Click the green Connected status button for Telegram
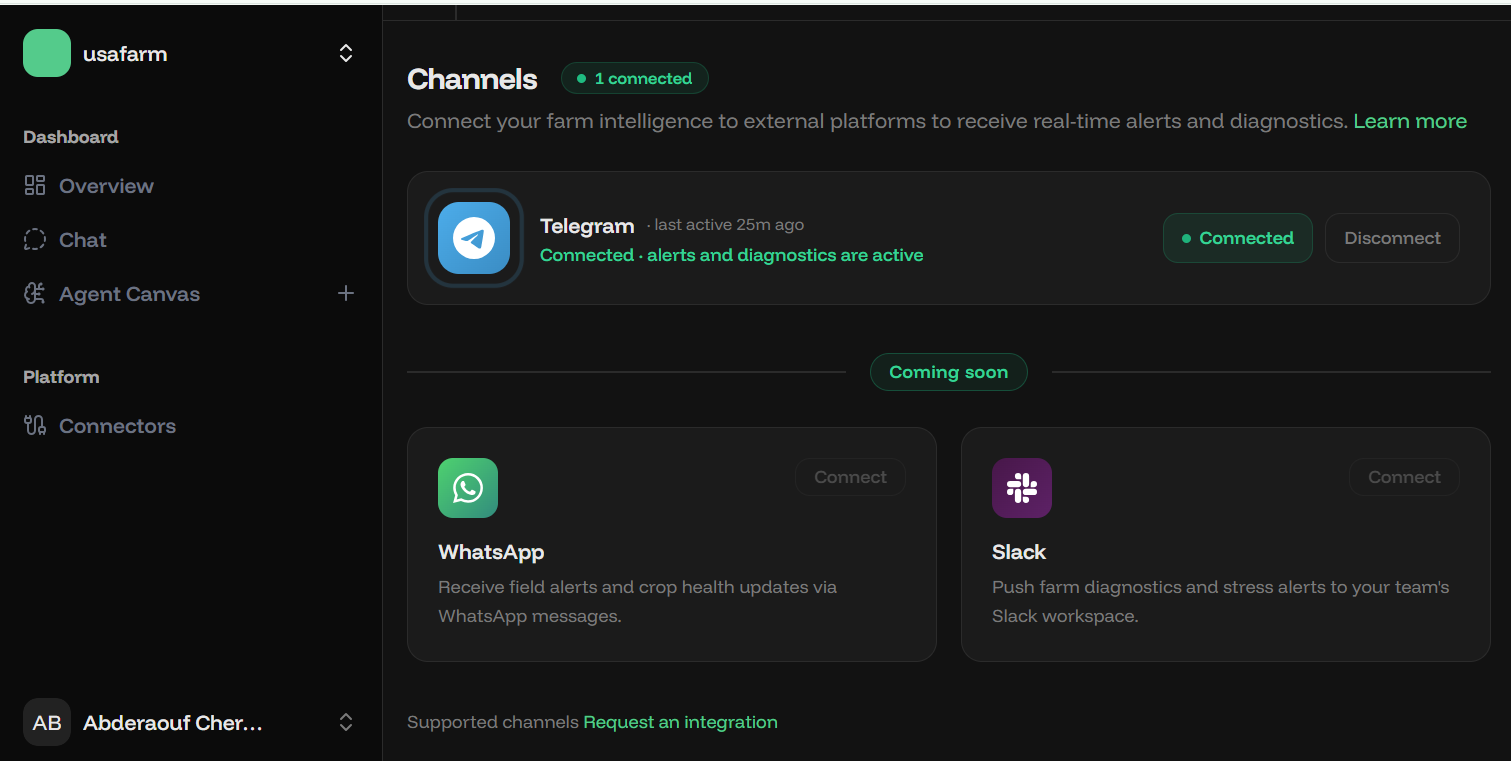 click(1237, 238)
